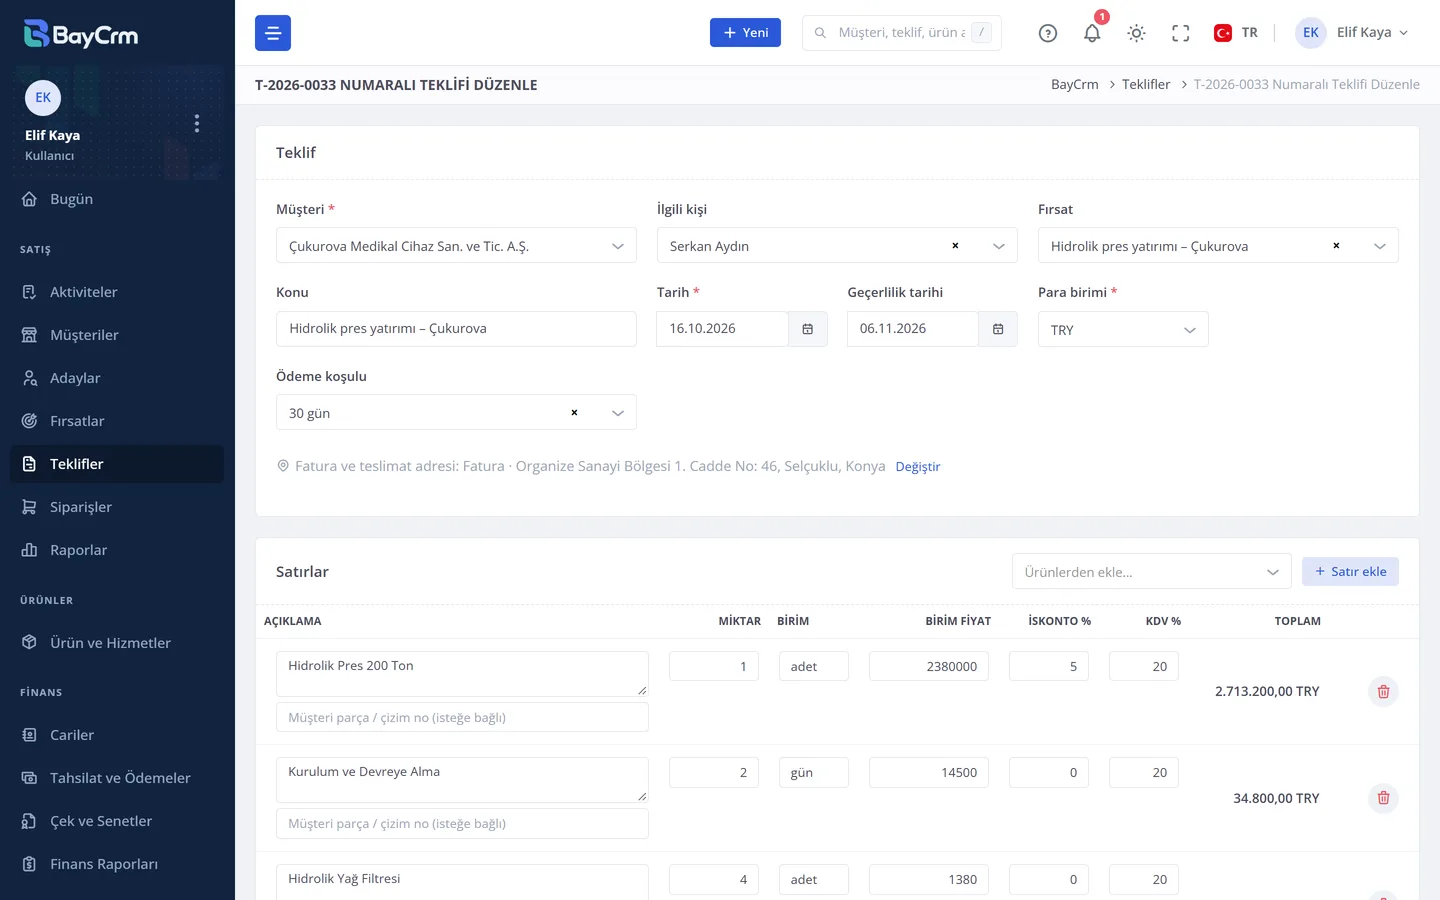Edit unit price 2380000 field

[x=929, y=666]
